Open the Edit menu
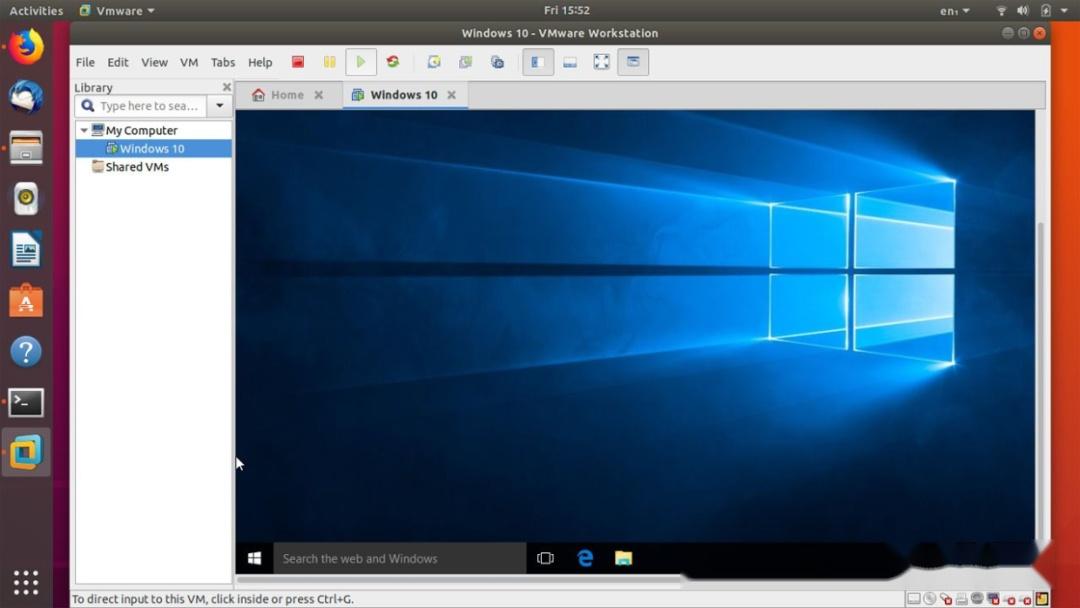1080x608 pixels. tap(118, 62)
